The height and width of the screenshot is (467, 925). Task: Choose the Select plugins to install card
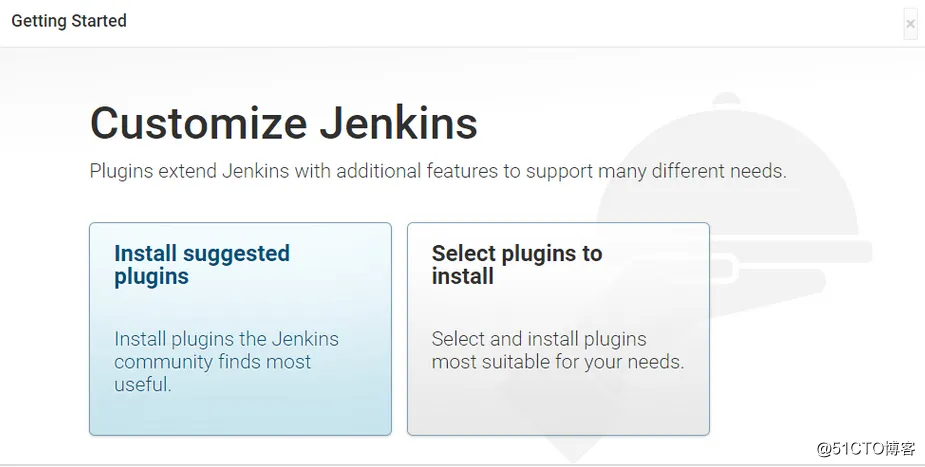(x=558, y=328)
